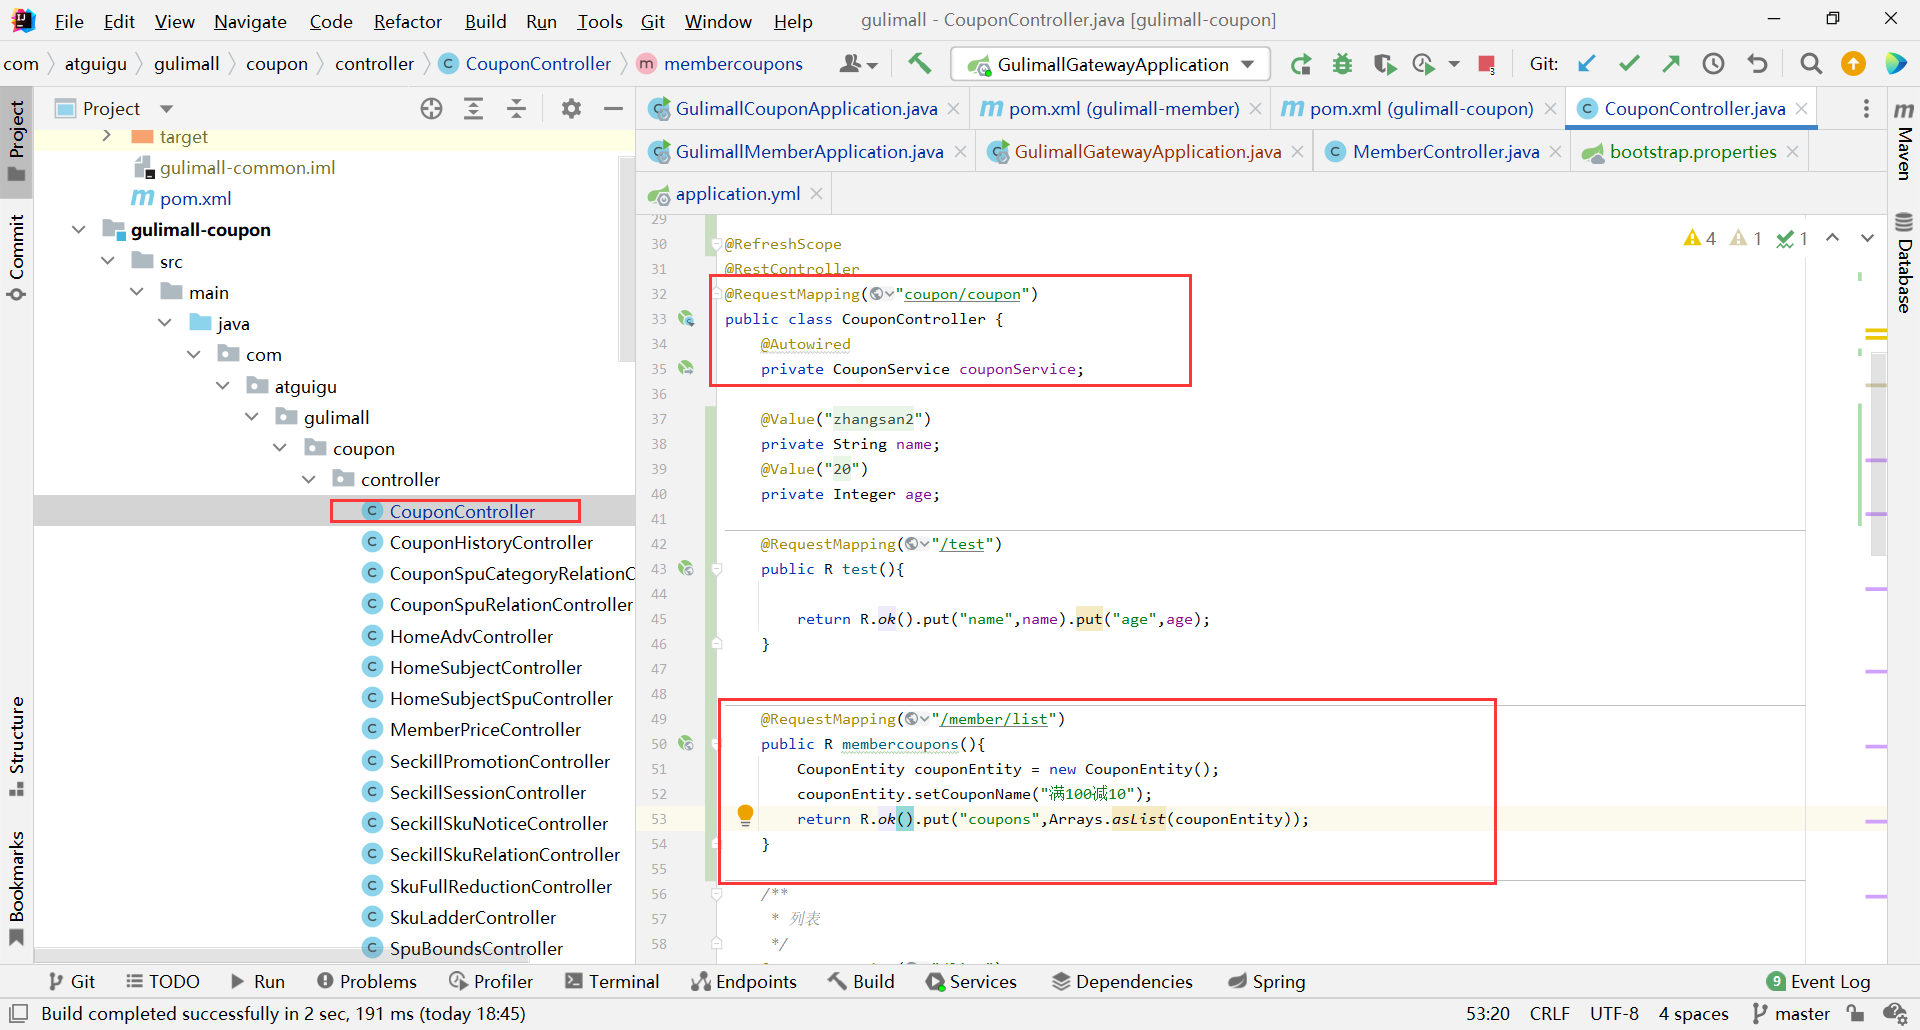Viewport: 1920px width, 1030px height.
Task: Change UTF-8 file encoding
Action: [1614, 1014]
